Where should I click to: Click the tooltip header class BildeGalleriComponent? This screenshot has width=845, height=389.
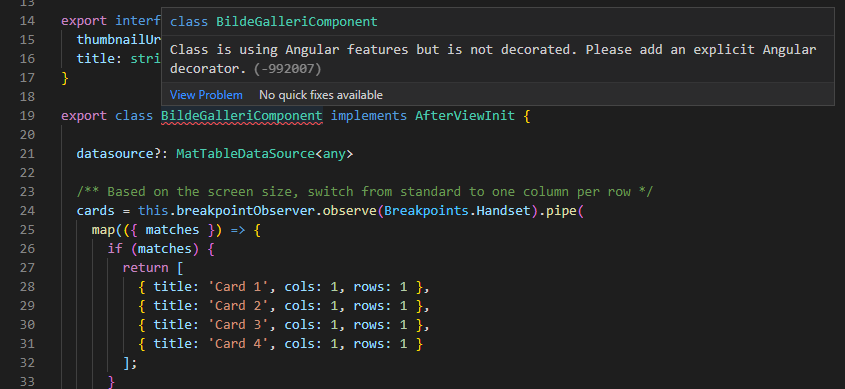(274, 22)
